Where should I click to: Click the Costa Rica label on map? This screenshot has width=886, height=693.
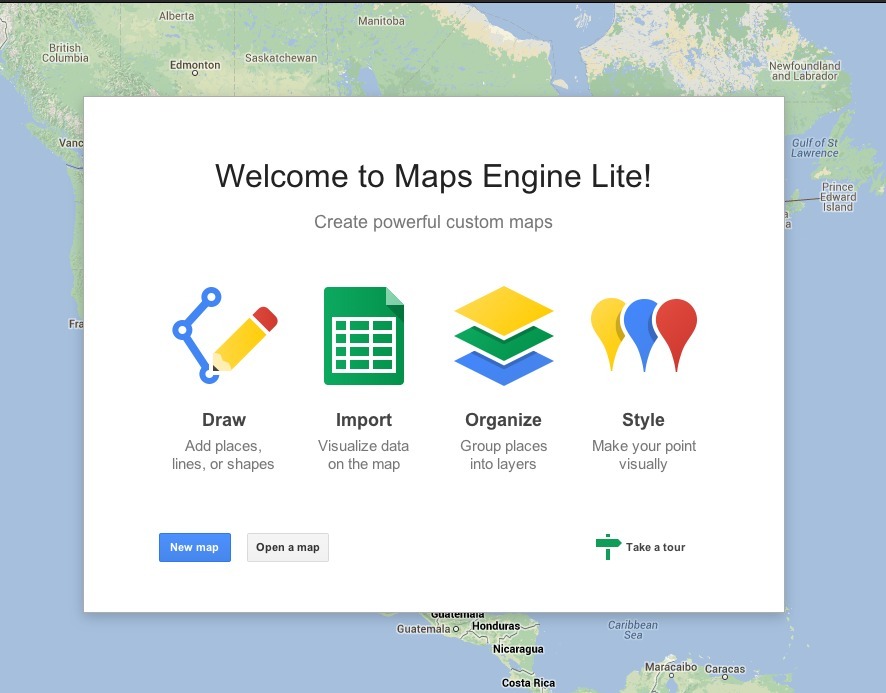(x=529, y=683)
